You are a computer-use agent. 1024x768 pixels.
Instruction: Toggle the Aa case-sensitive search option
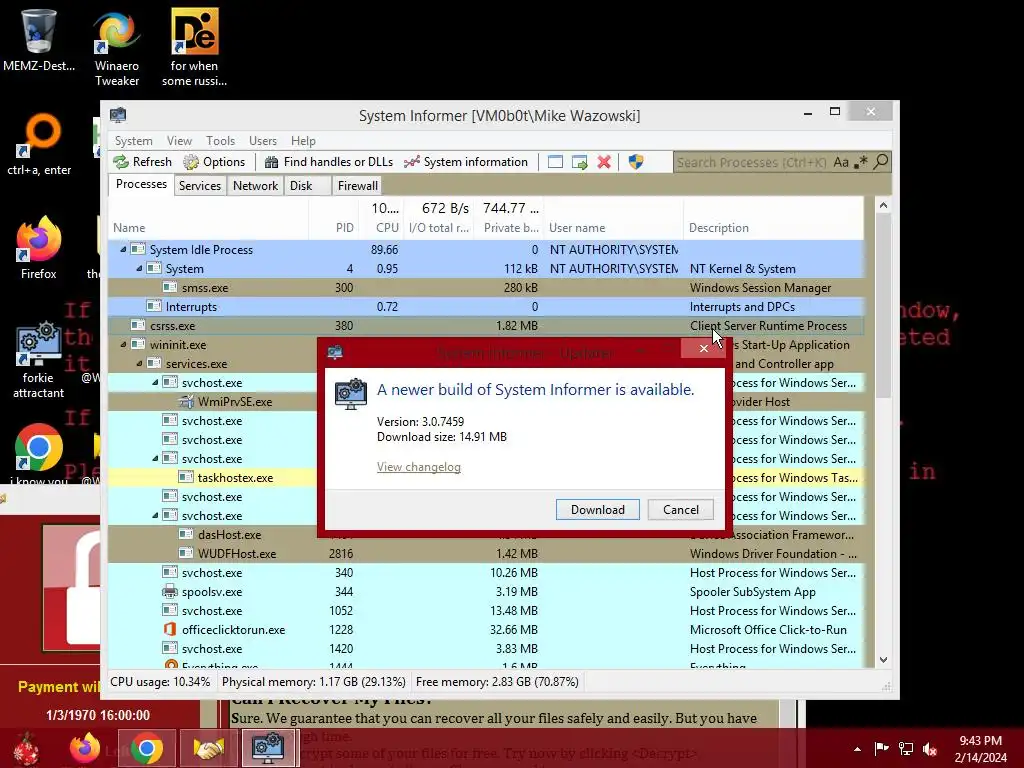841,162
